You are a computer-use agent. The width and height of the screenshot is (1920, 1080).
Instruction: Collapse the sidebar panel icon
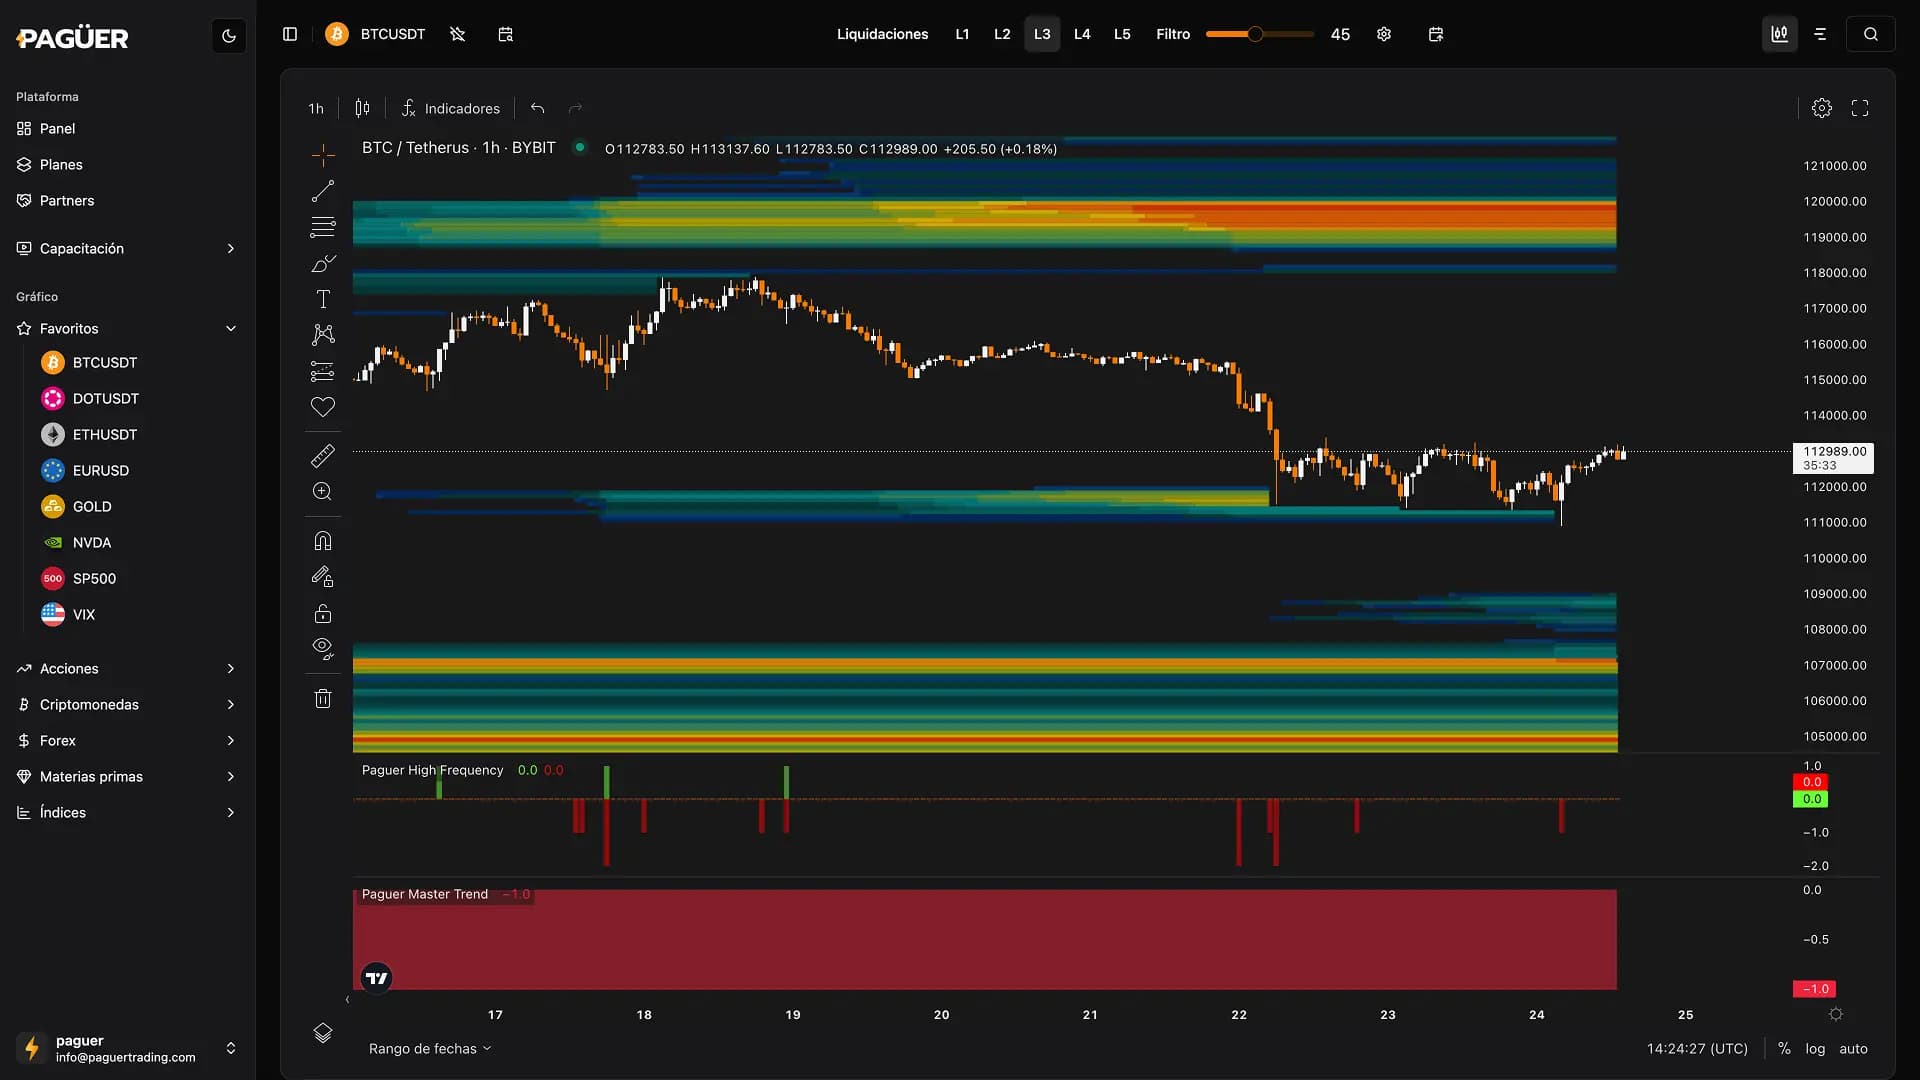coord(290,34)
